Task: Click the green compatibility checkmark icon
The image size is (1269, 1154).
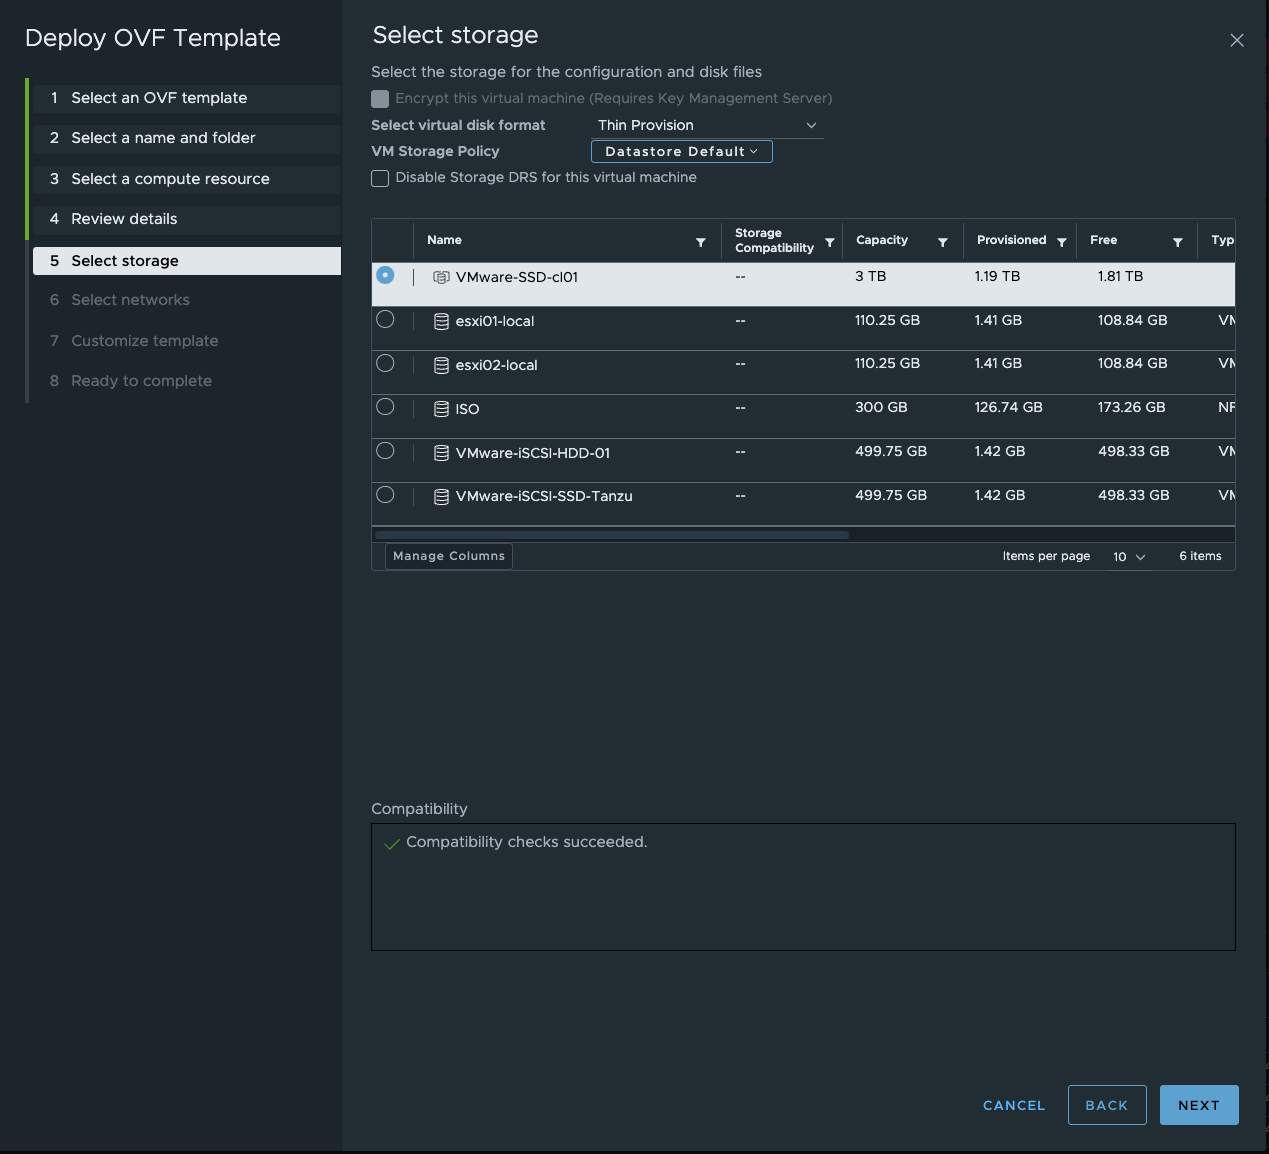Action: click(x=392, y=842)
